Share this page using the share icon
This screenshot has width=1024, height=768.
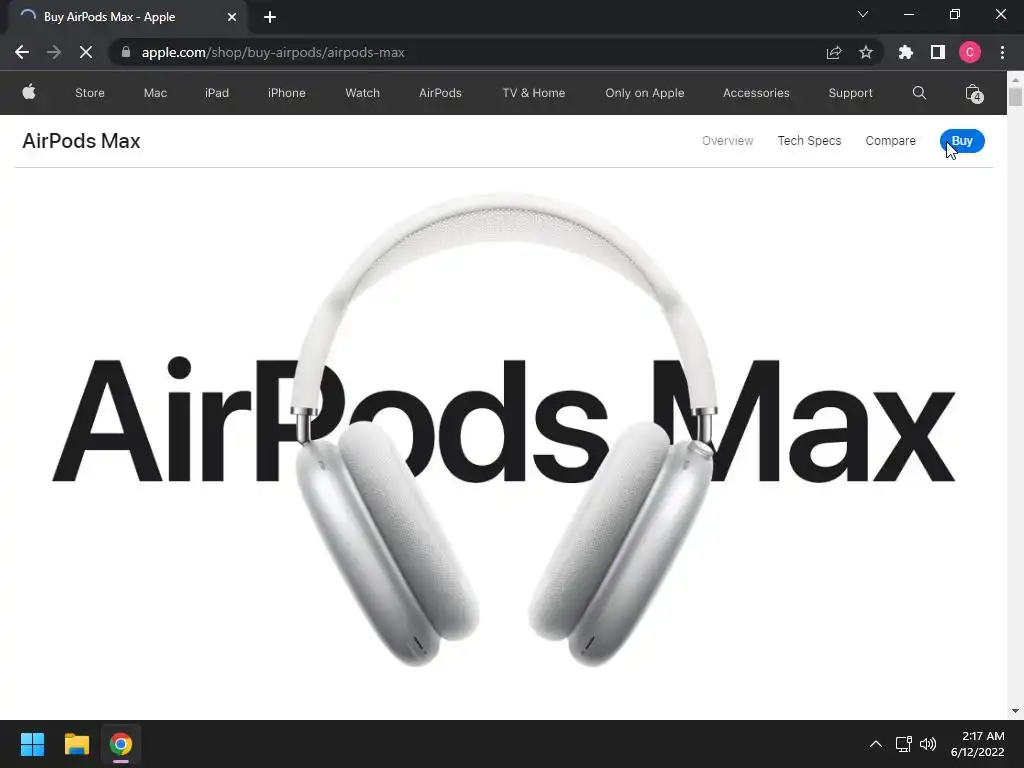pos(834,52)
